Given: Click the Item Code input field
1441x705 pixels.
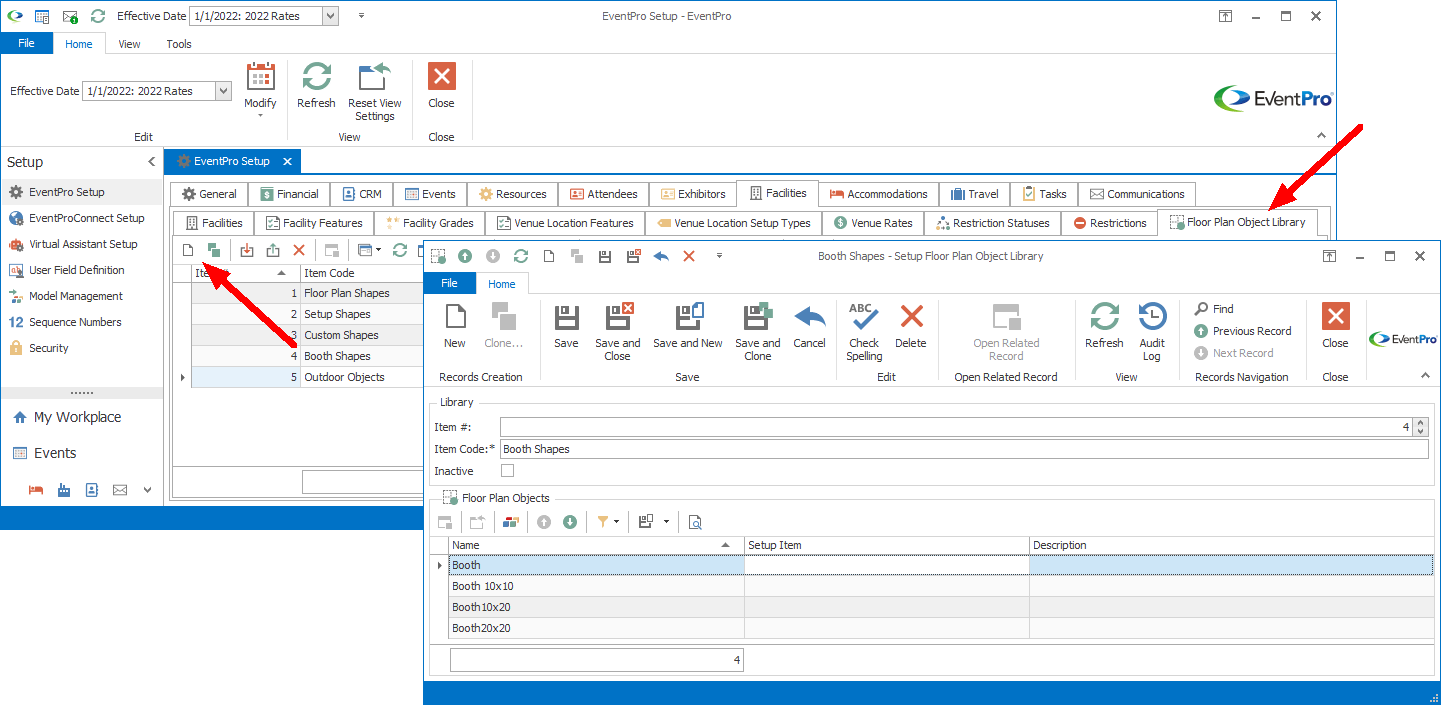Looking at the screenshot, I should (964, 449).
